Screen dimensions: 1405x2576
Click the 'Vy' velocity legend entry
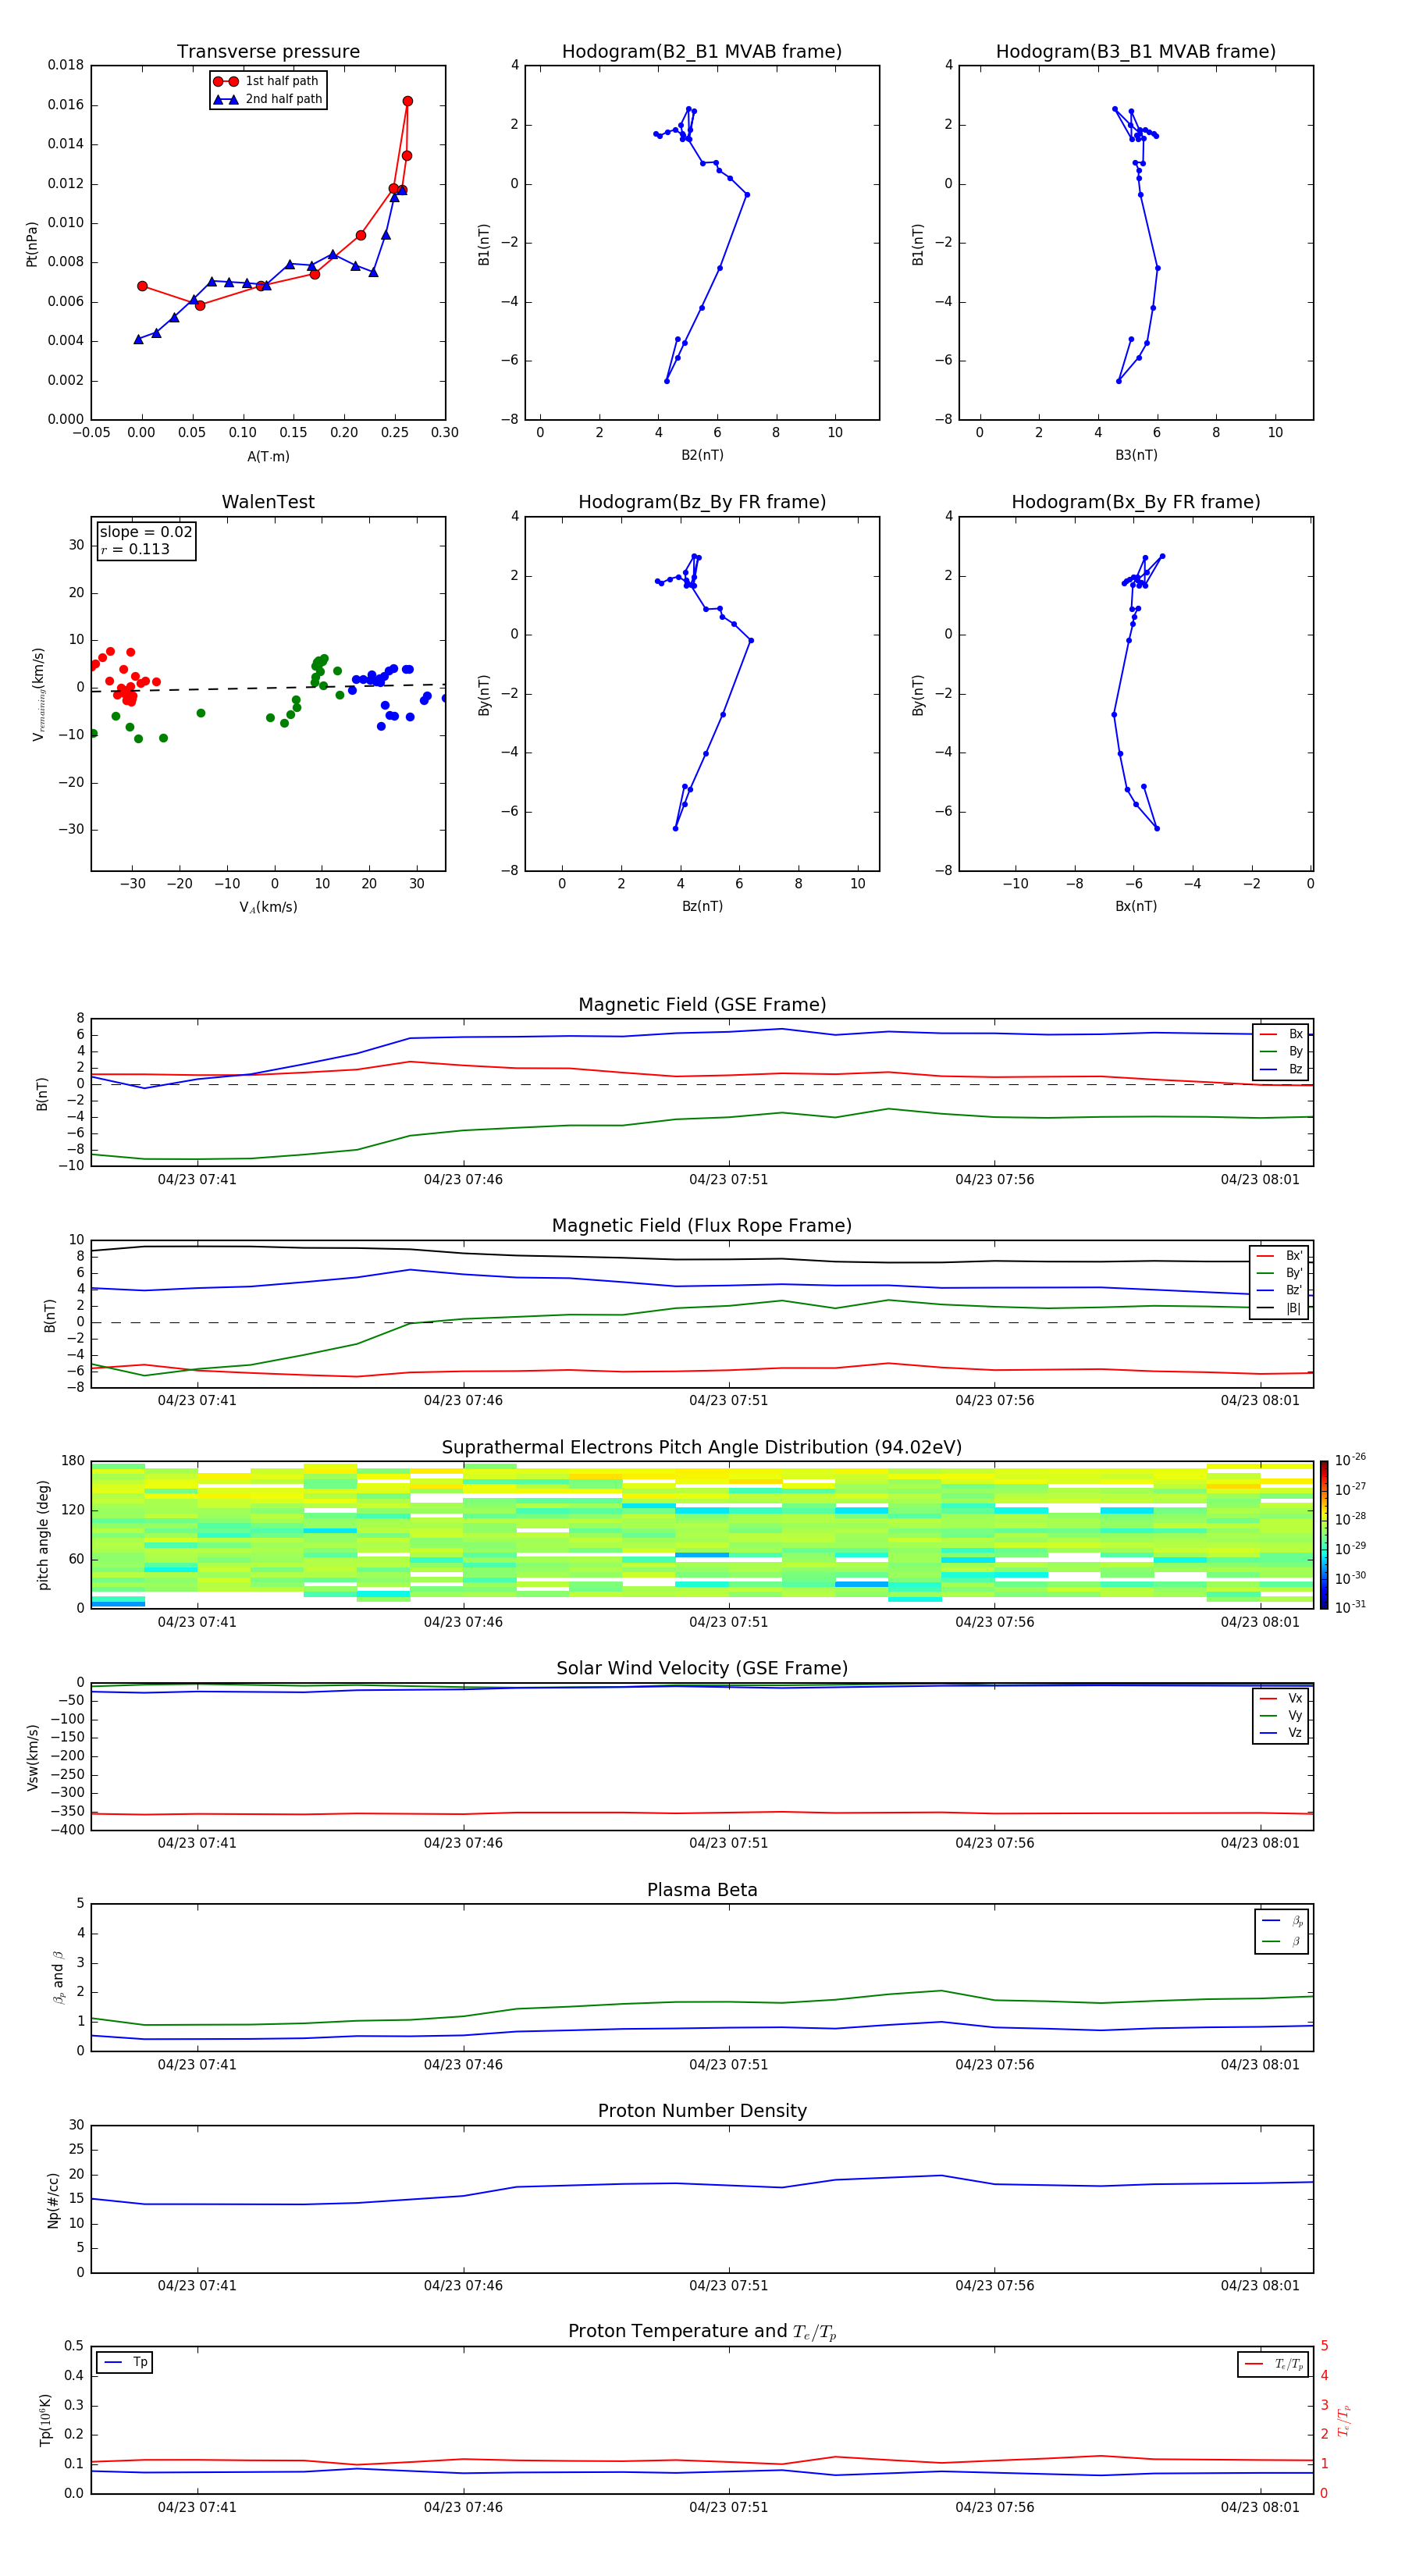pos(1281,1715)
